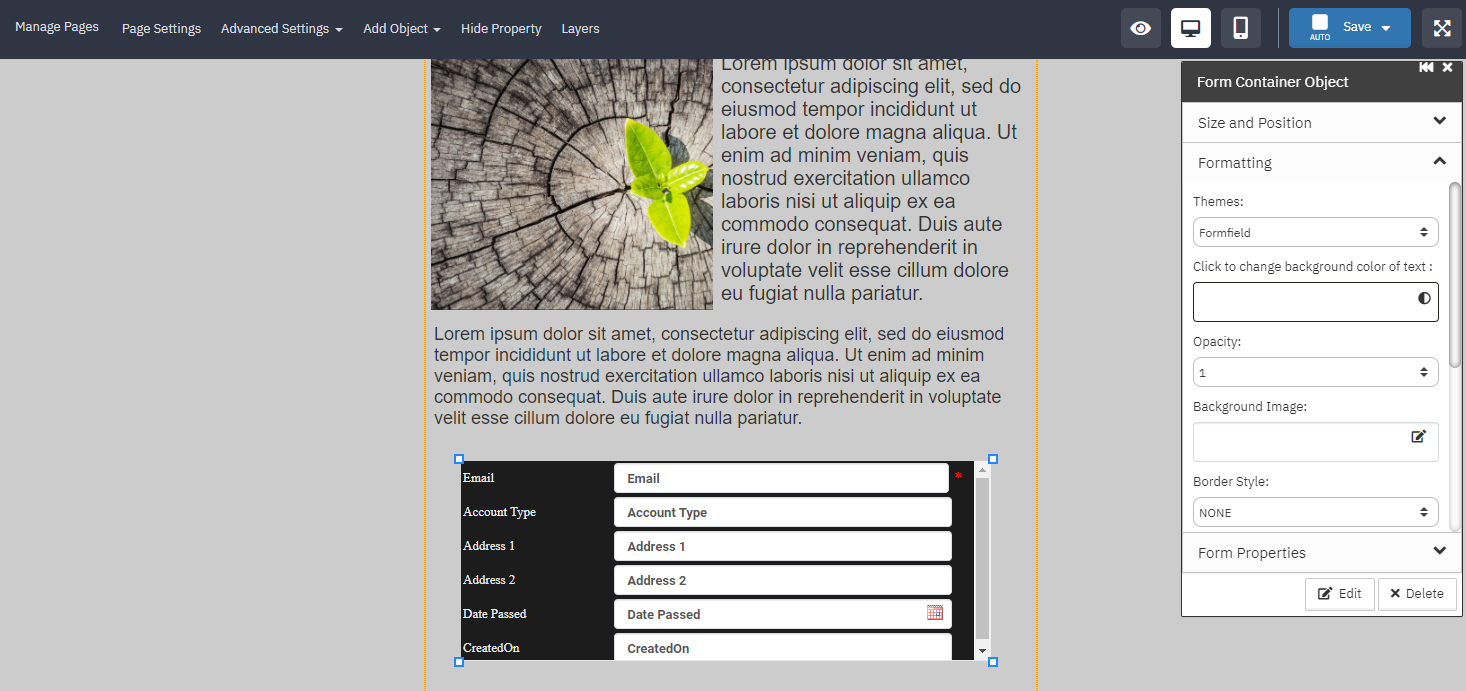Click the lorem ipsum paragraph below image
Image resolution: width=1466 pixels, height=691 pixels.
pos(719,376)
